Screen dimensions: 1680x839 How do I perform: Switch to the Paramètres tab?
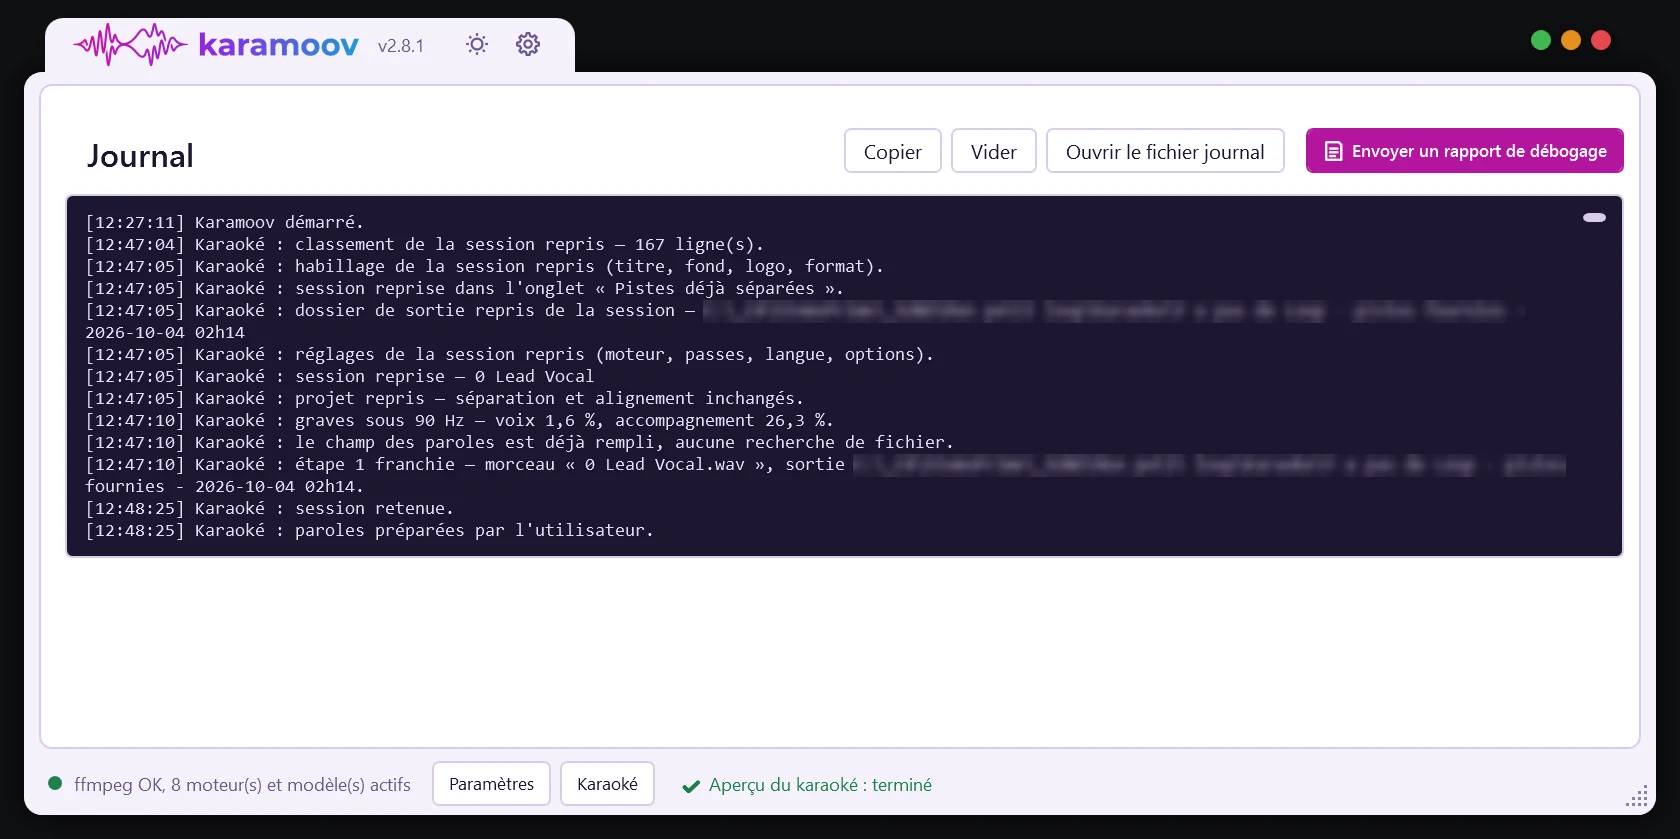tap(491, 784)
